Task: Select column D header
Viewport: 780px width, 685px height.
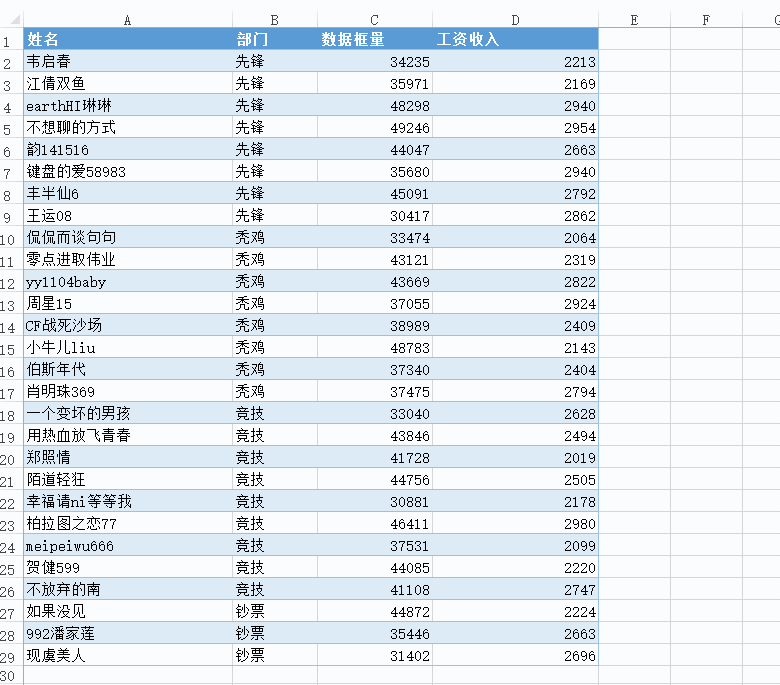Action: (515, 20)
